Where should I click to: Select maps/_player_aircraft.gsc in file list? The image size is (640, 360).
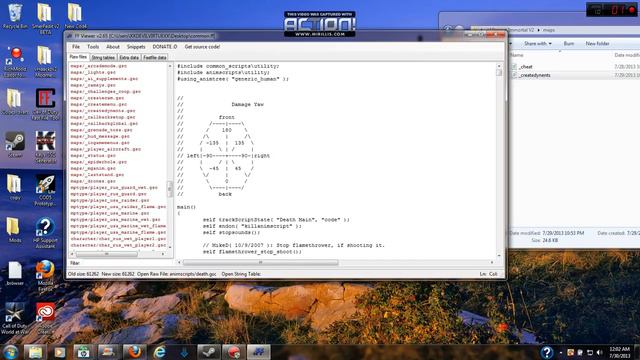click(x=105, y=149)
